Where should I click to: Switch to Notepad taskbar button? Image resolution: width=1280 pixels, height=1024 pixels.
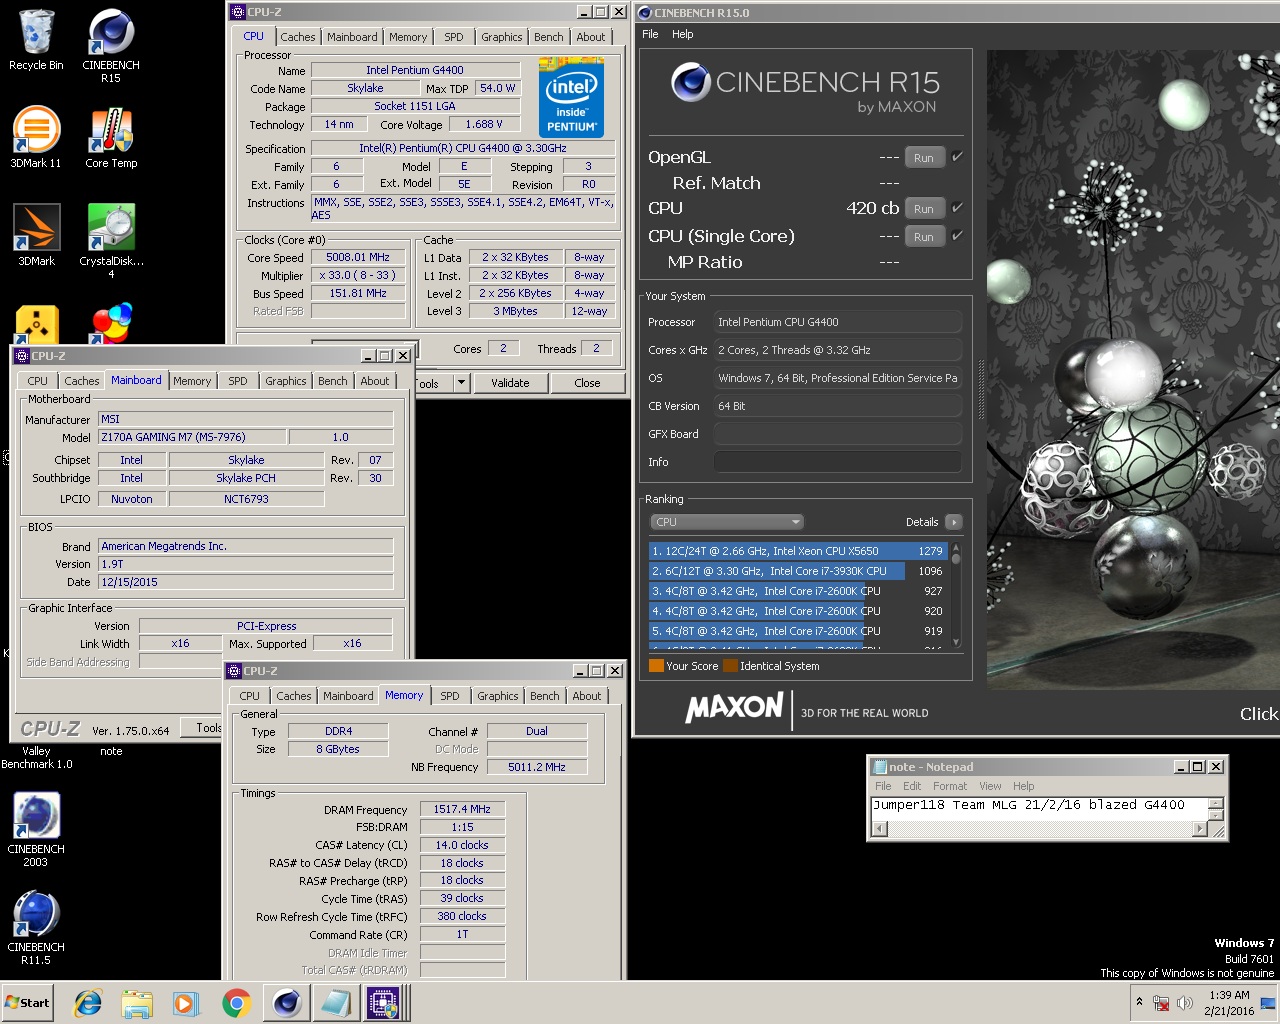pyautogui.click(x=335, y=1003)
